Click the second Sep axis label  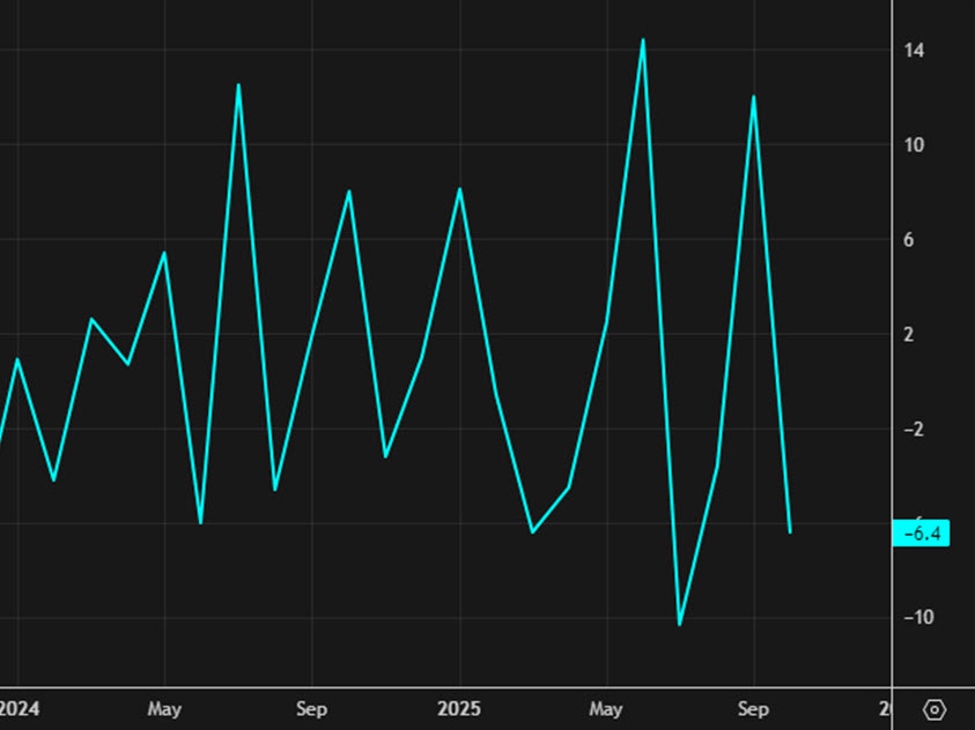[x=753, y=708]
